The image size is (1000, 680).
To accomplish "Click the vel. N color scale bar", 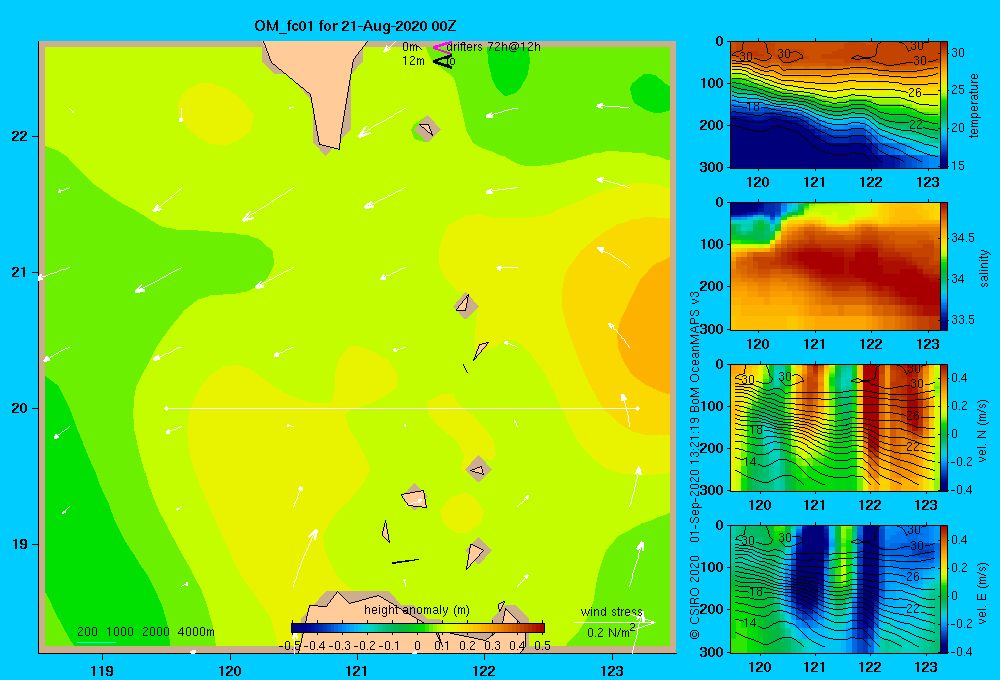I will (x=944, y=427).
